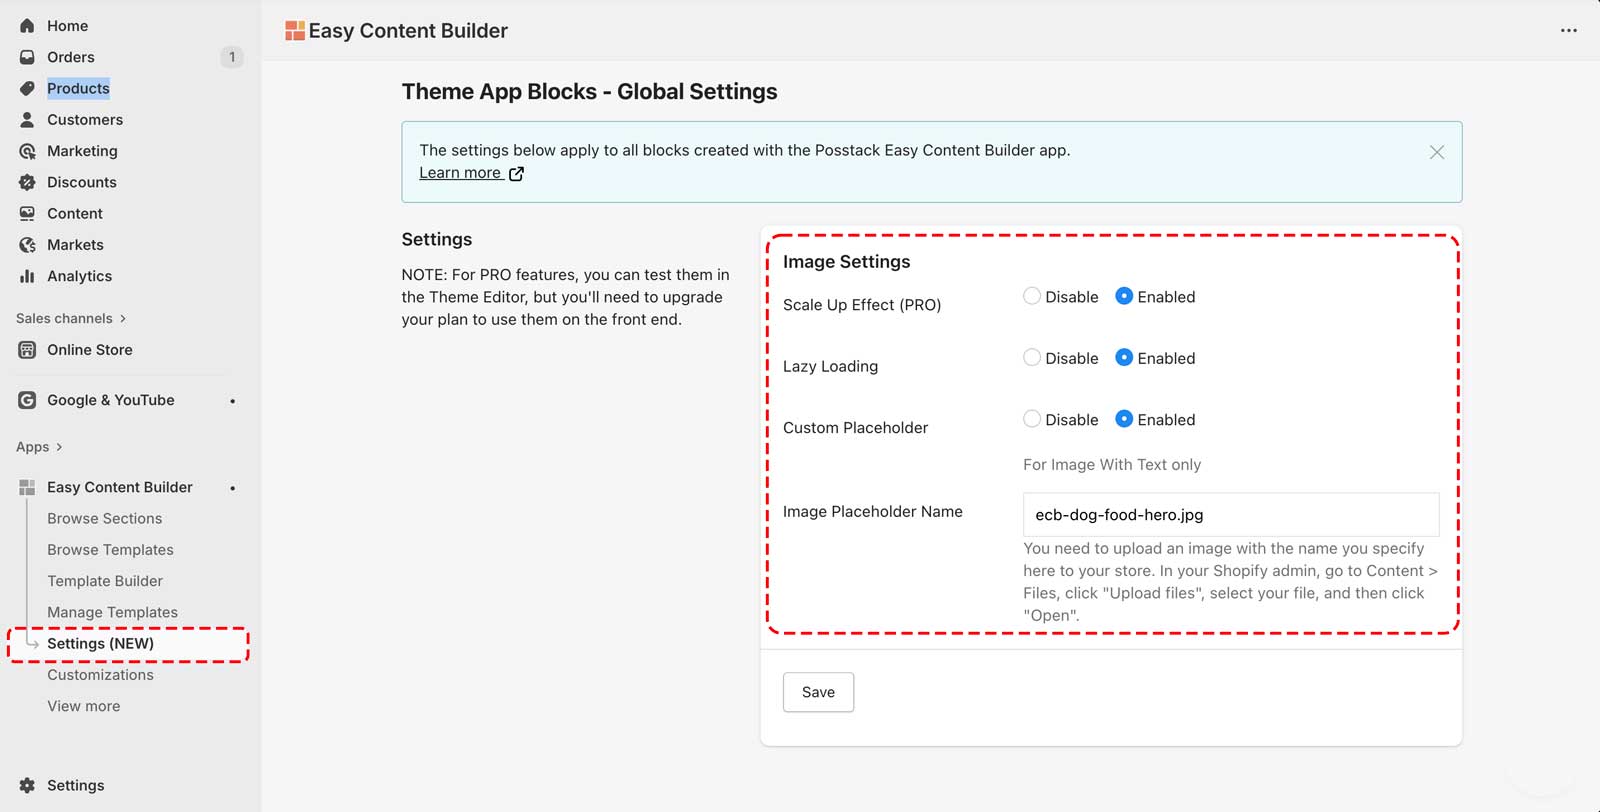Open the Learn more link
The width and height of the screenshot is (1600, 812).
[x=460, y=173]
